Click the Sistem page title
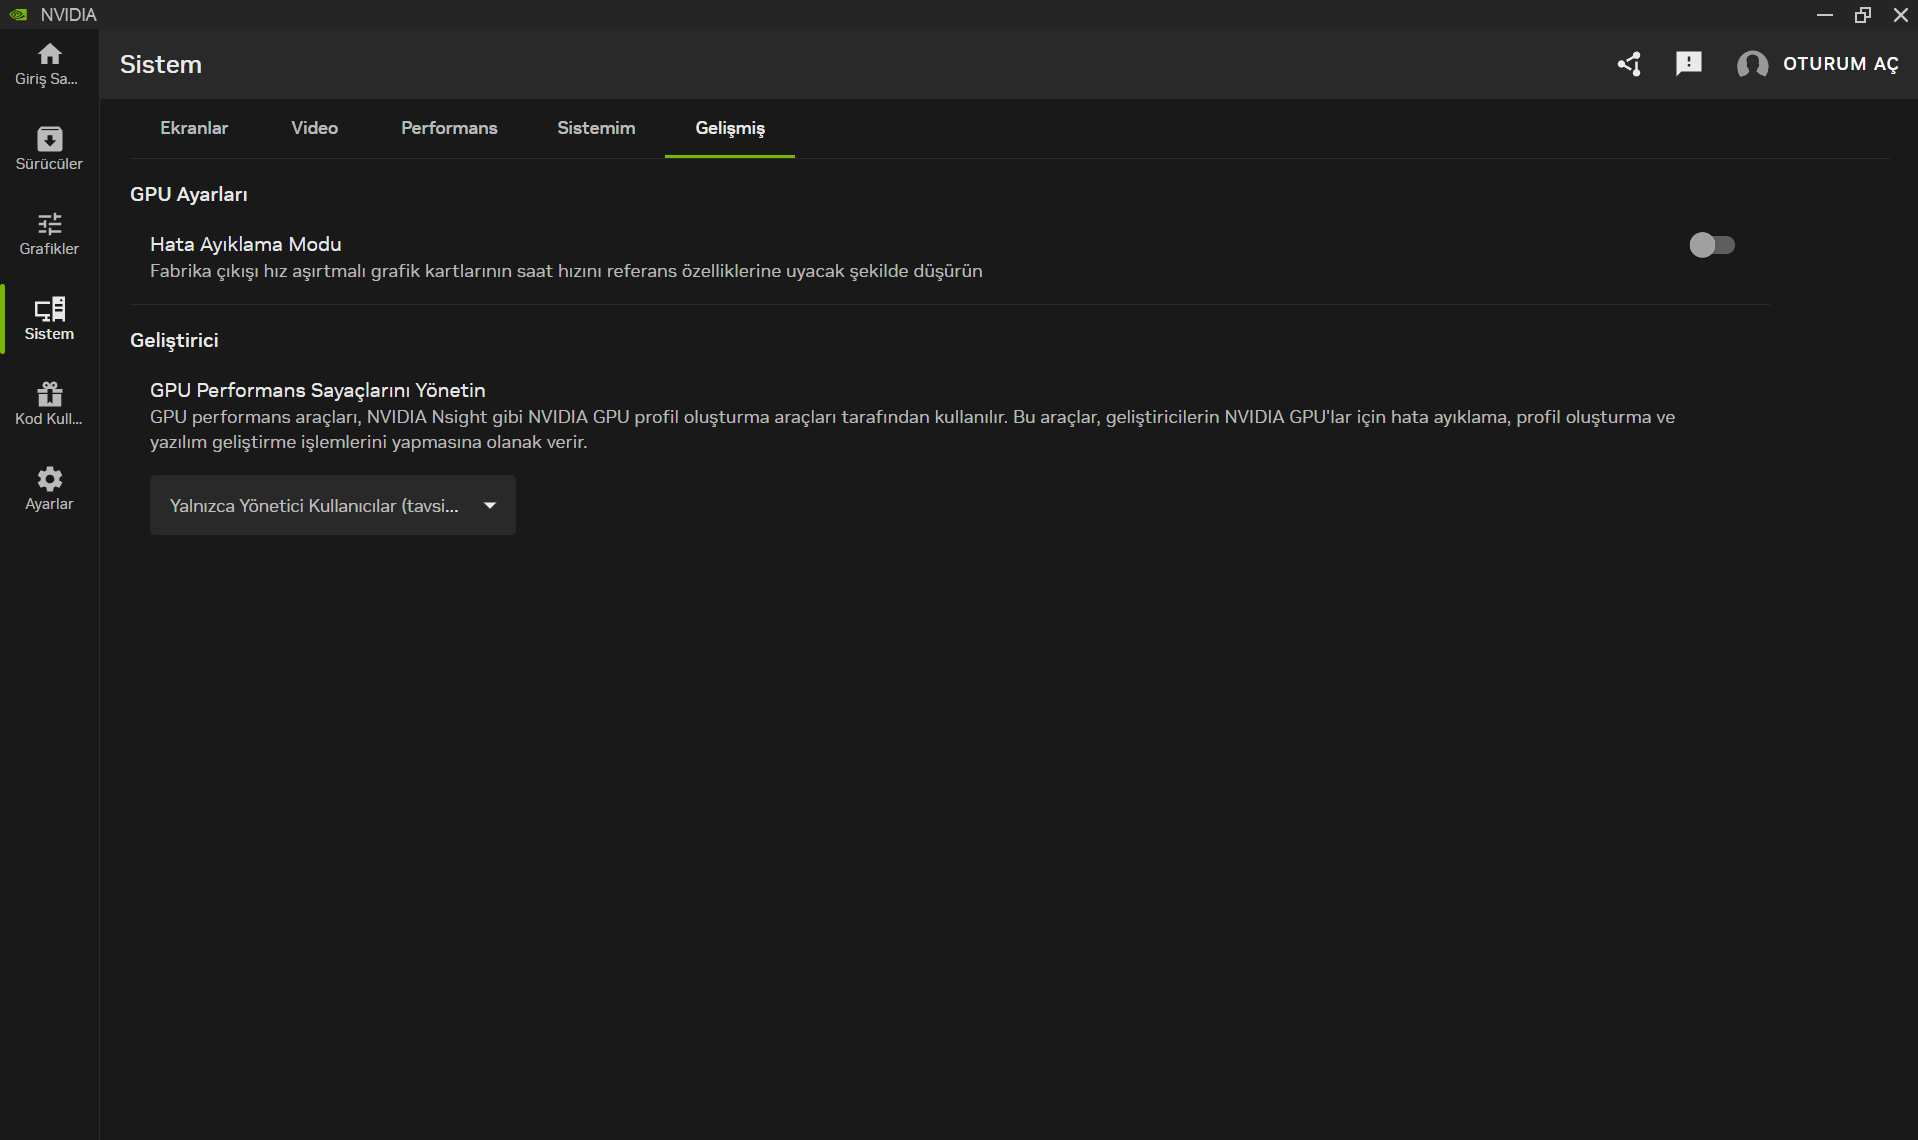Viewport: 1918px width, 1140px height. pos(161,64)
